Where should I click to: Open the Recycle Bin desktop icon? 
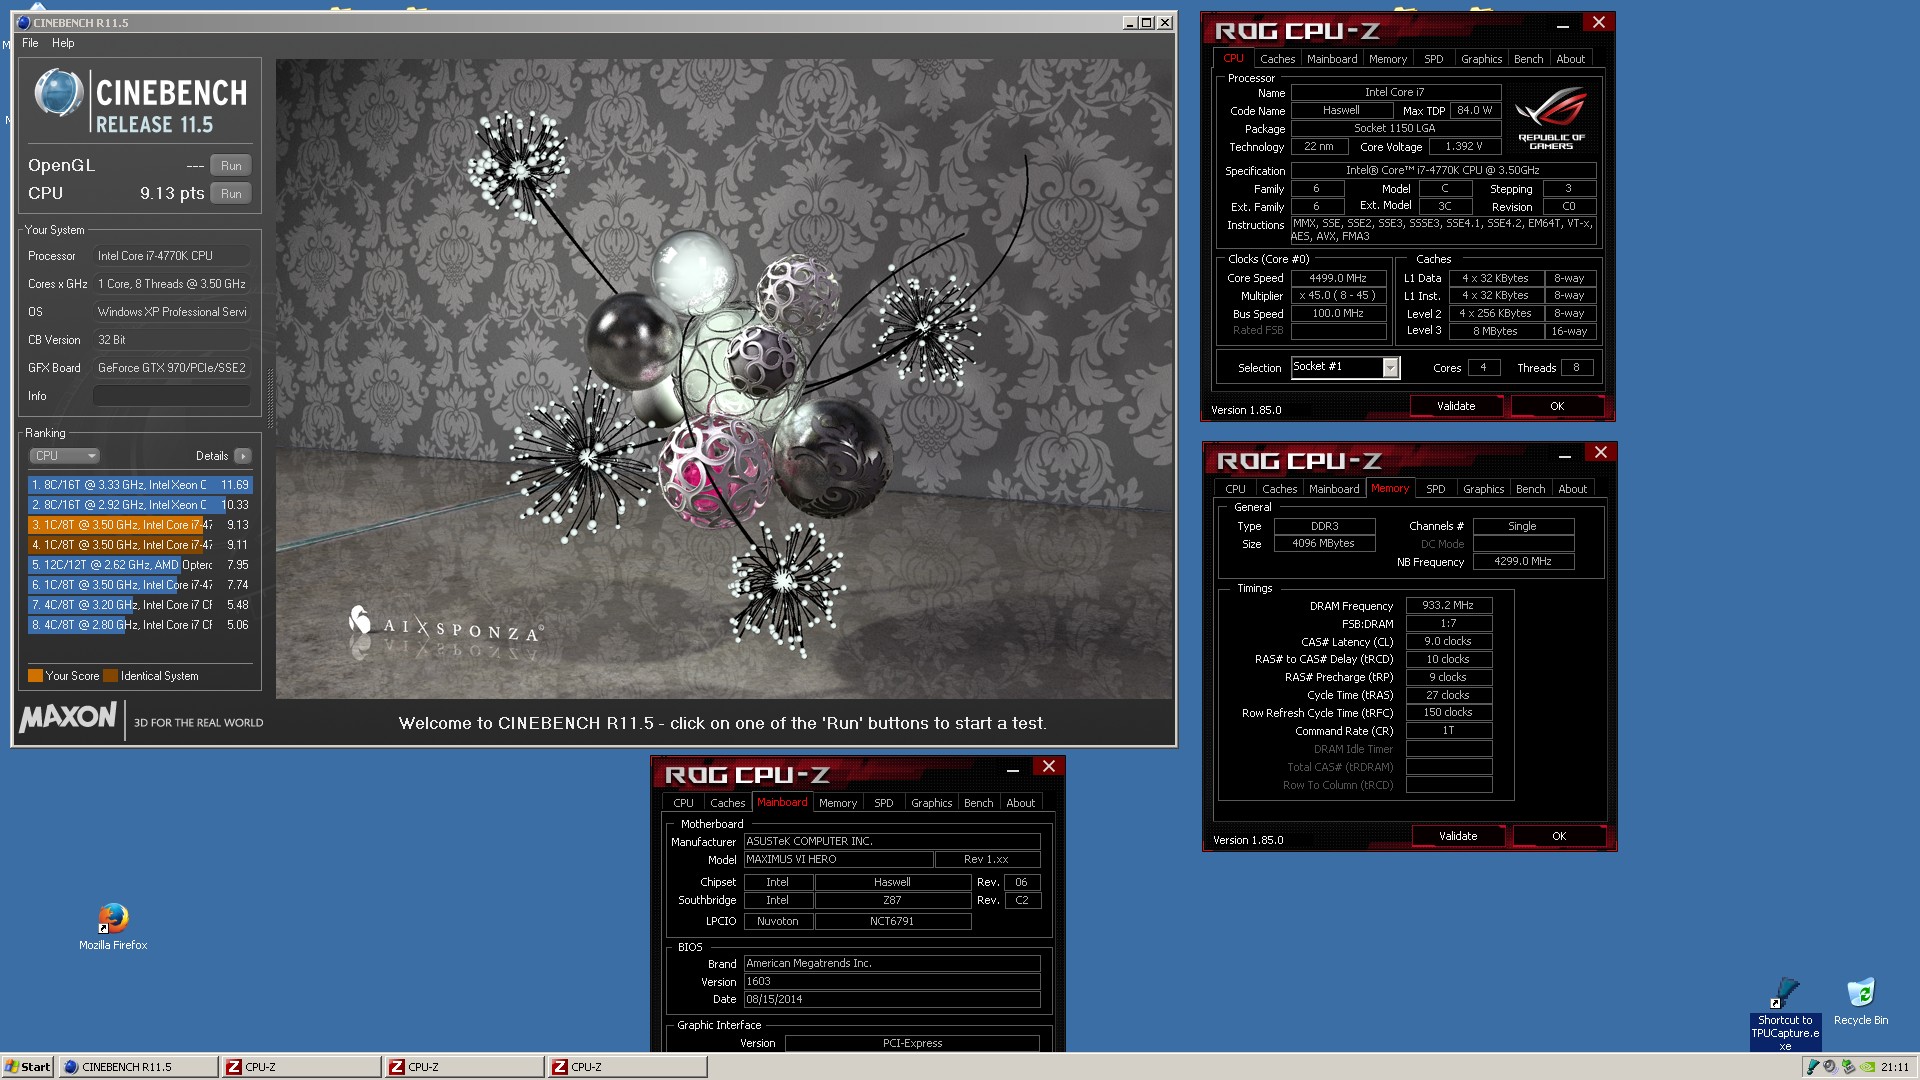coord(1861,1001)
